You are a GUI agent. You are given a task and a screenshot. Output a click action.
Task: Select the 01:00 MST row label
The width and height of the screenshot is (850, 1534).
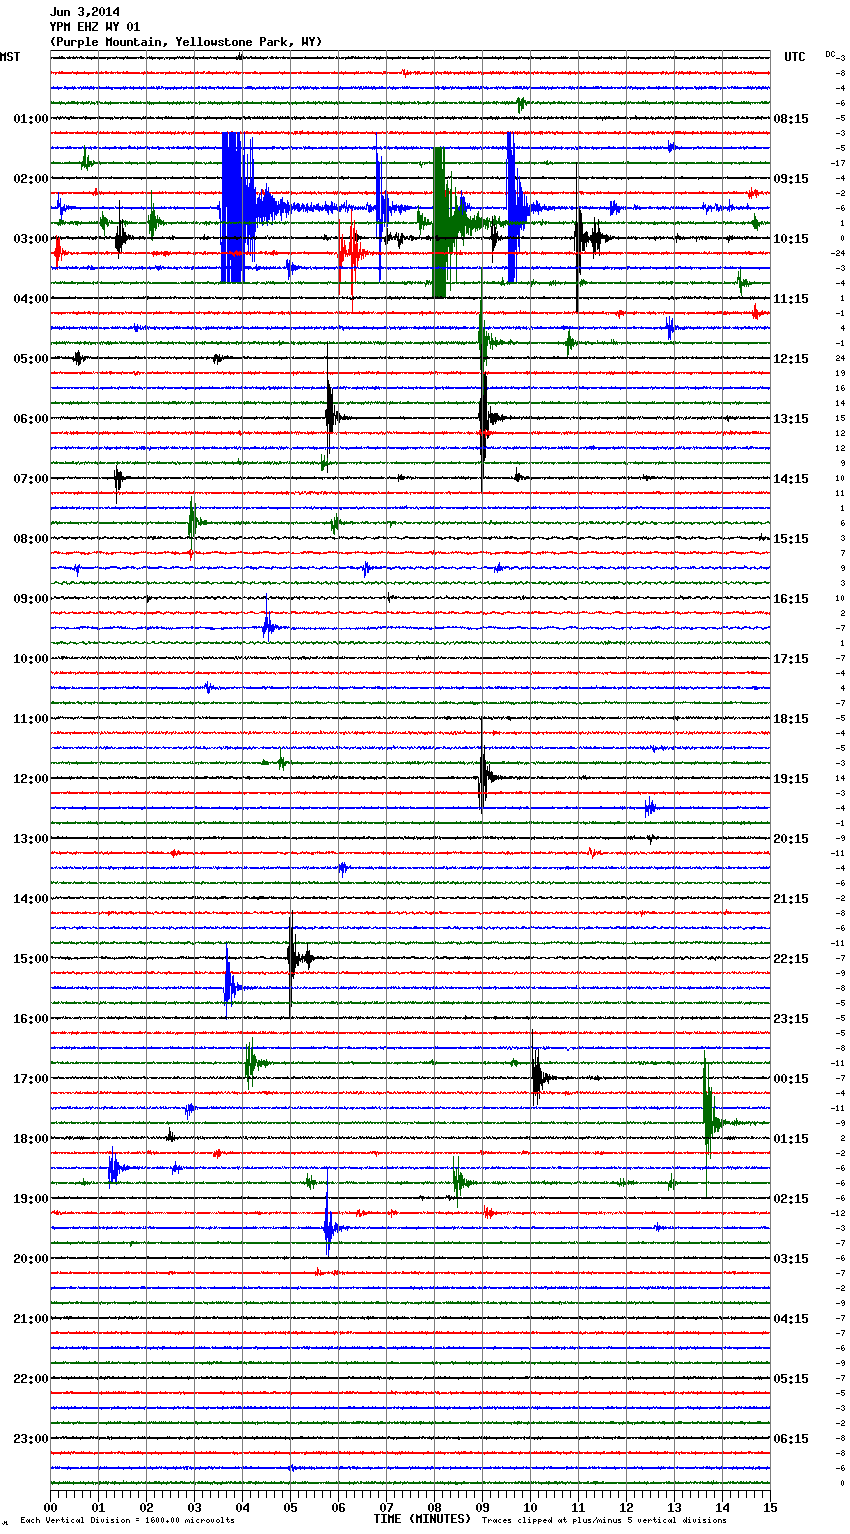click(31, 119)
